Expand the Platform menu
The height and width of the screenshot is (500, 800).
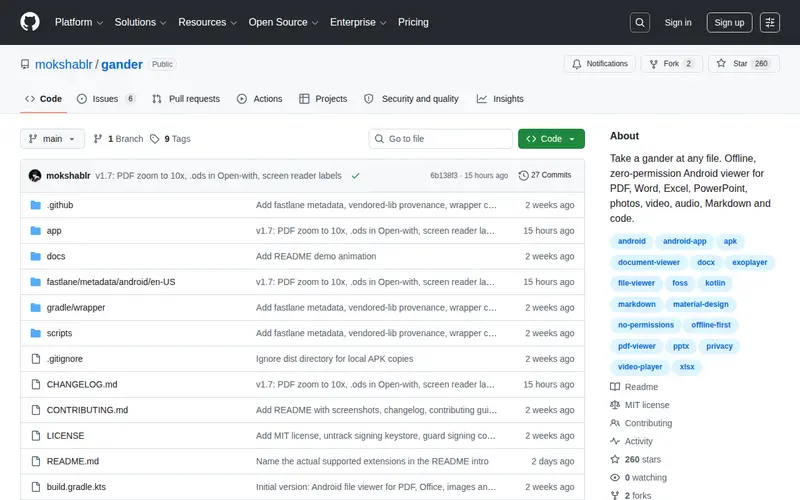(79, 22)
